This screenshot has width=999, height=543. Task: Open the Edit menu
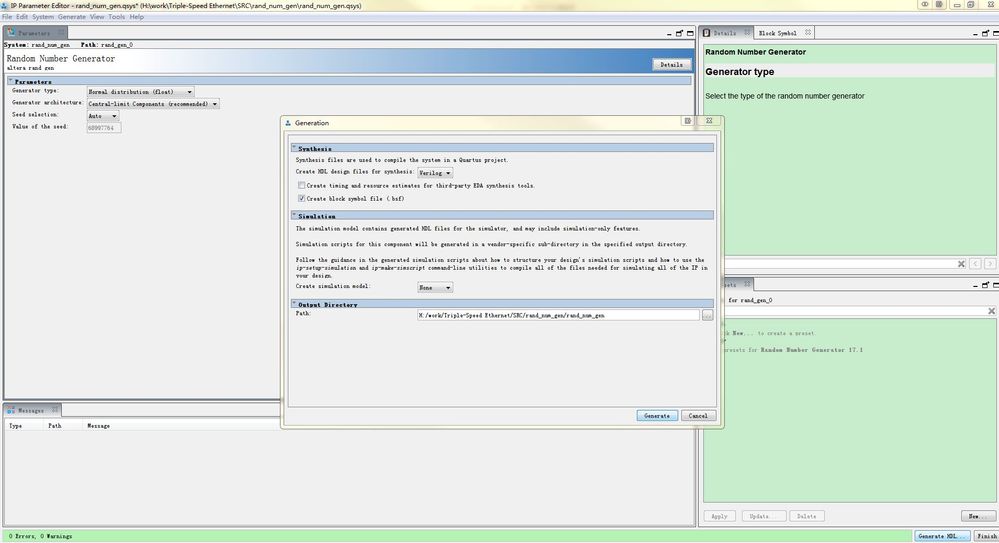(22, 17)
